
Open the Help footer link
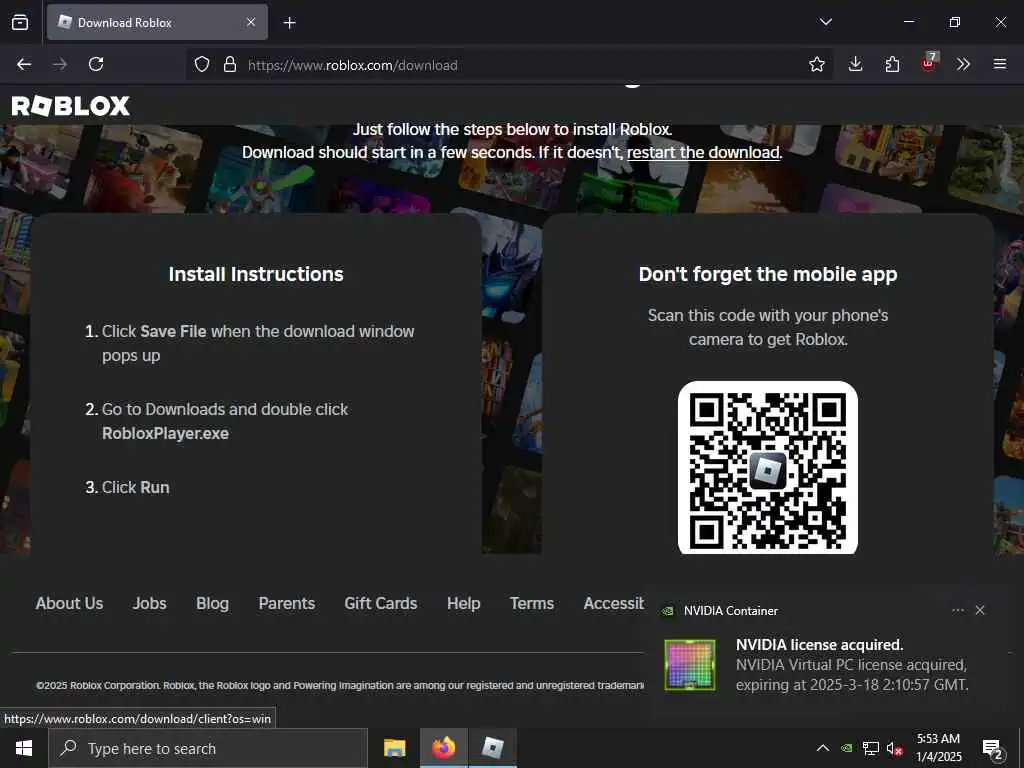coord(464,603)
